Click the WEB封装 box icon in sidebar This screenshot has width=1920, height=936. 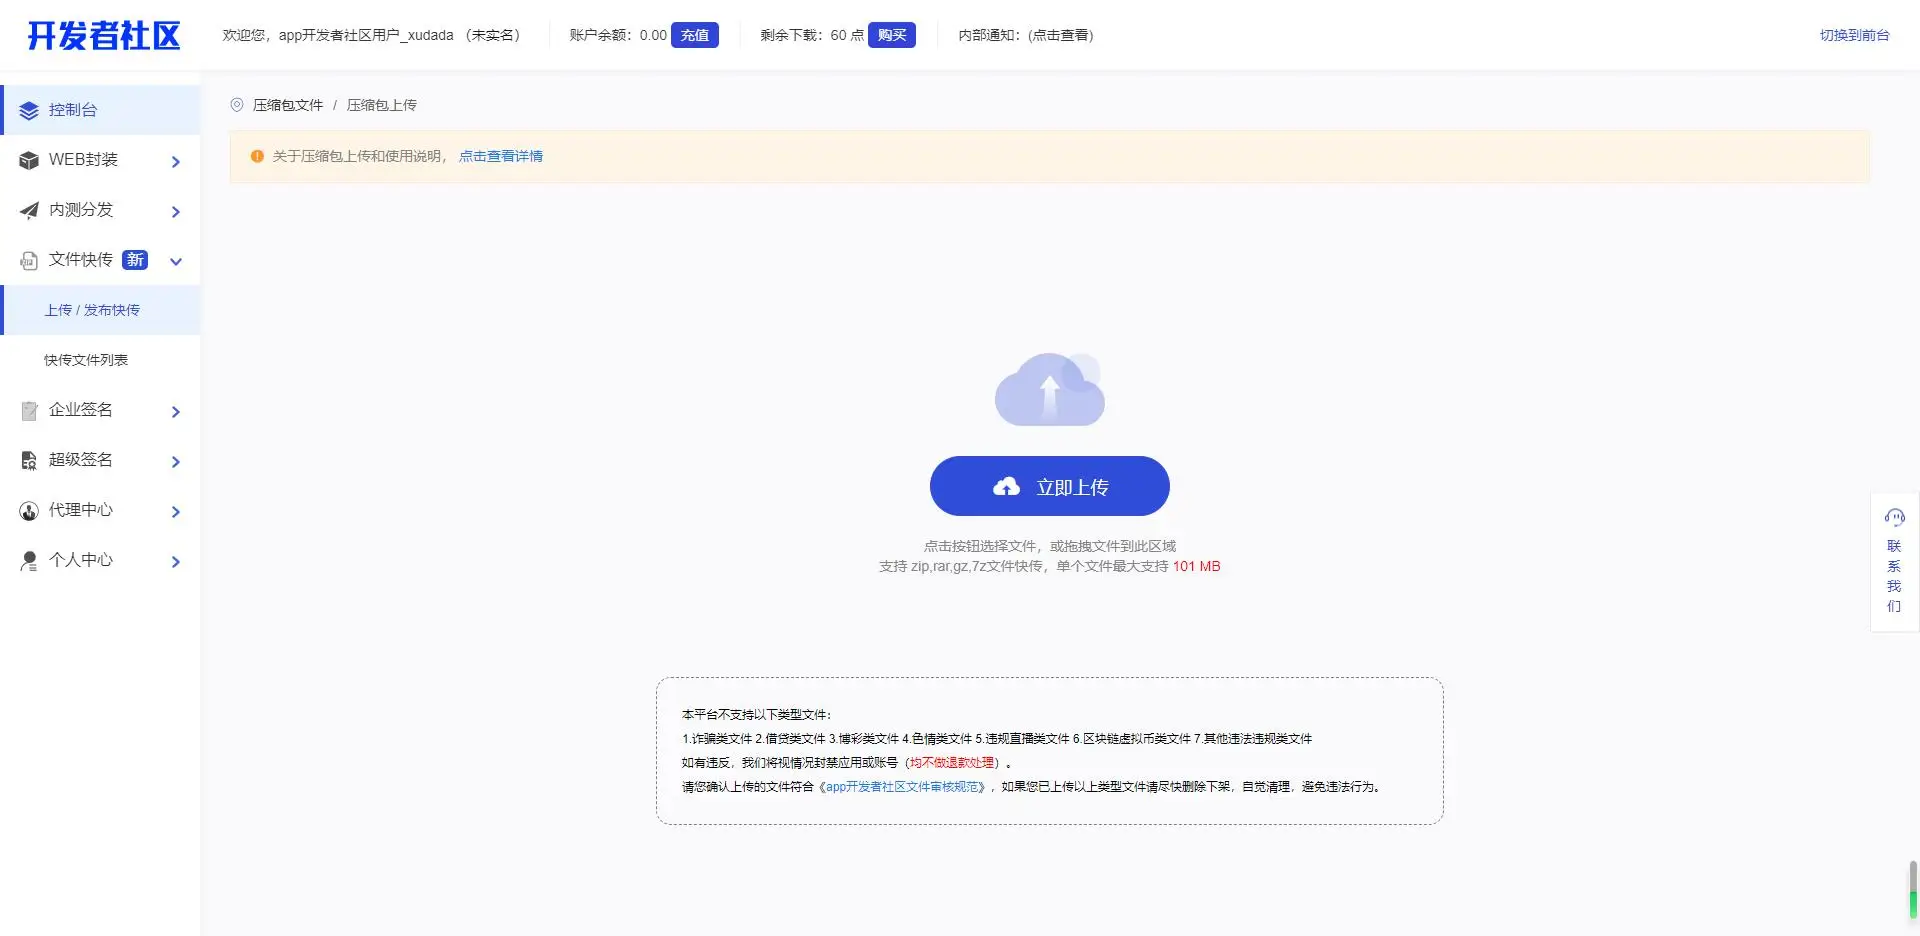(x=29, y=160)
